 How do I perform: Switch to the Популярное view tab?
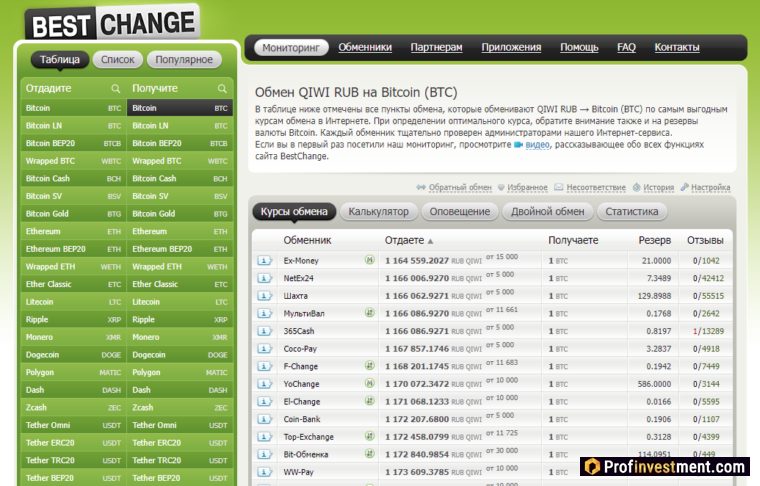184,60
